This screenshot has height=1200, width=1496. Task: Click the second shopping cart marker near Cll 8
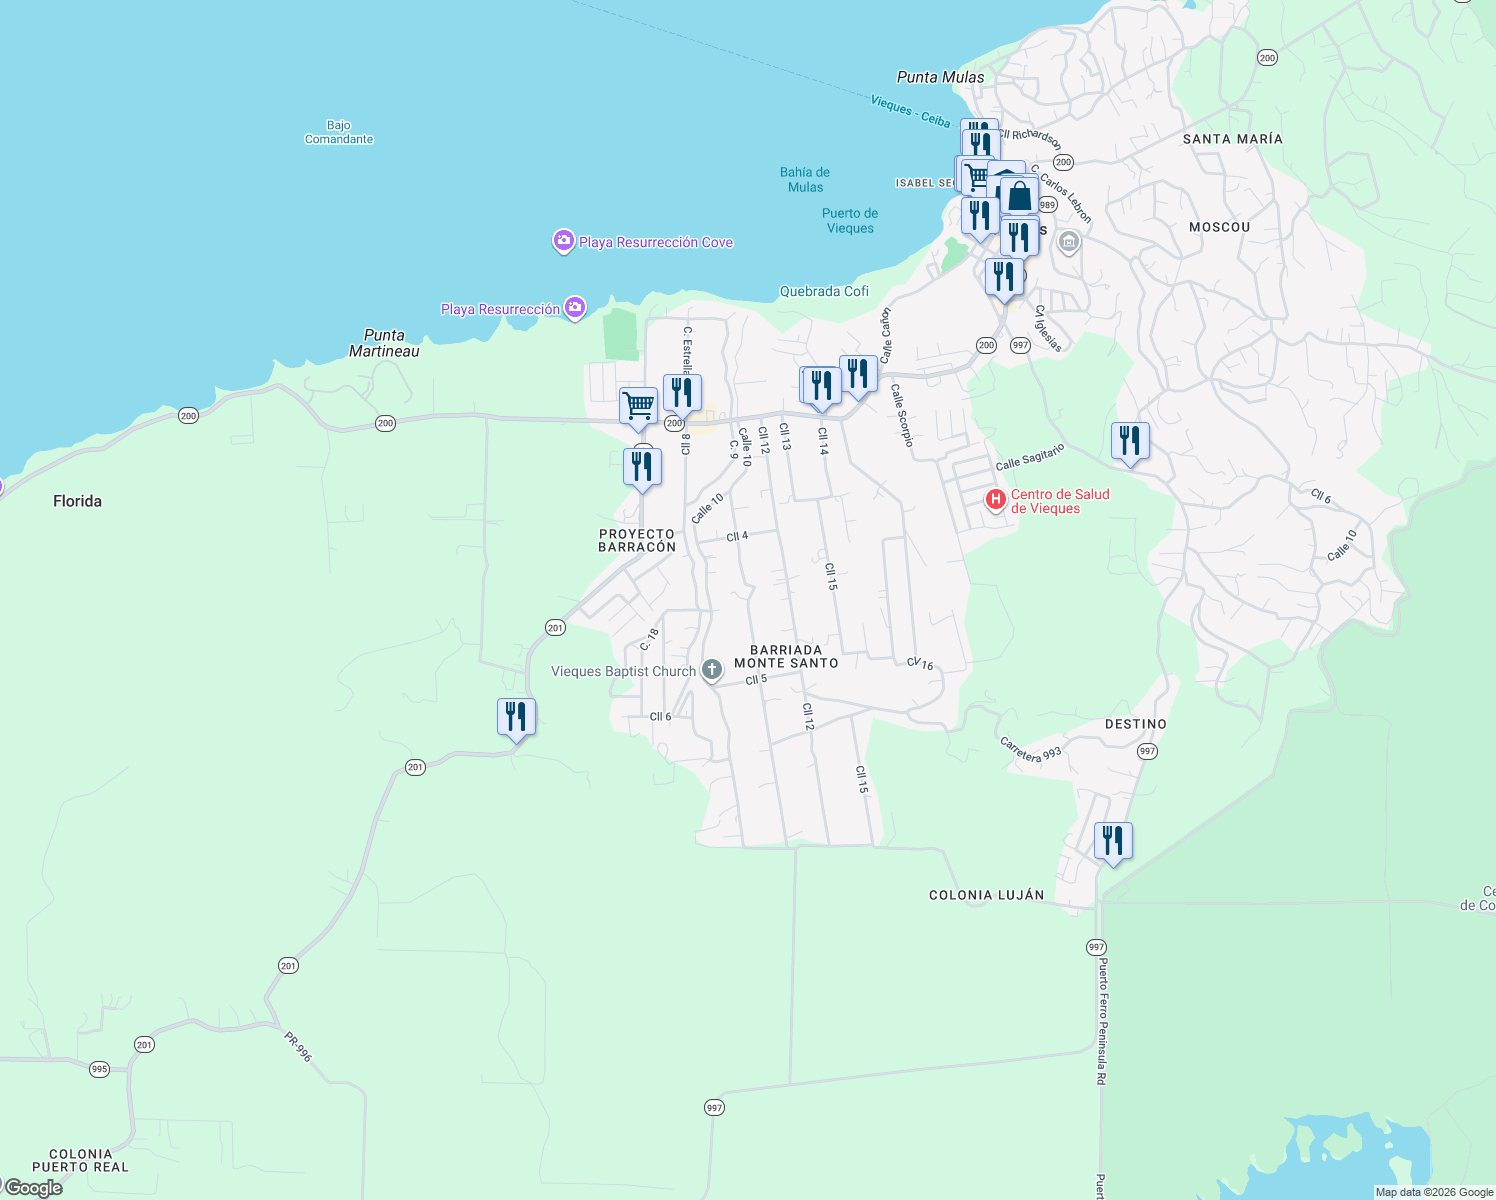coord(638,404)
